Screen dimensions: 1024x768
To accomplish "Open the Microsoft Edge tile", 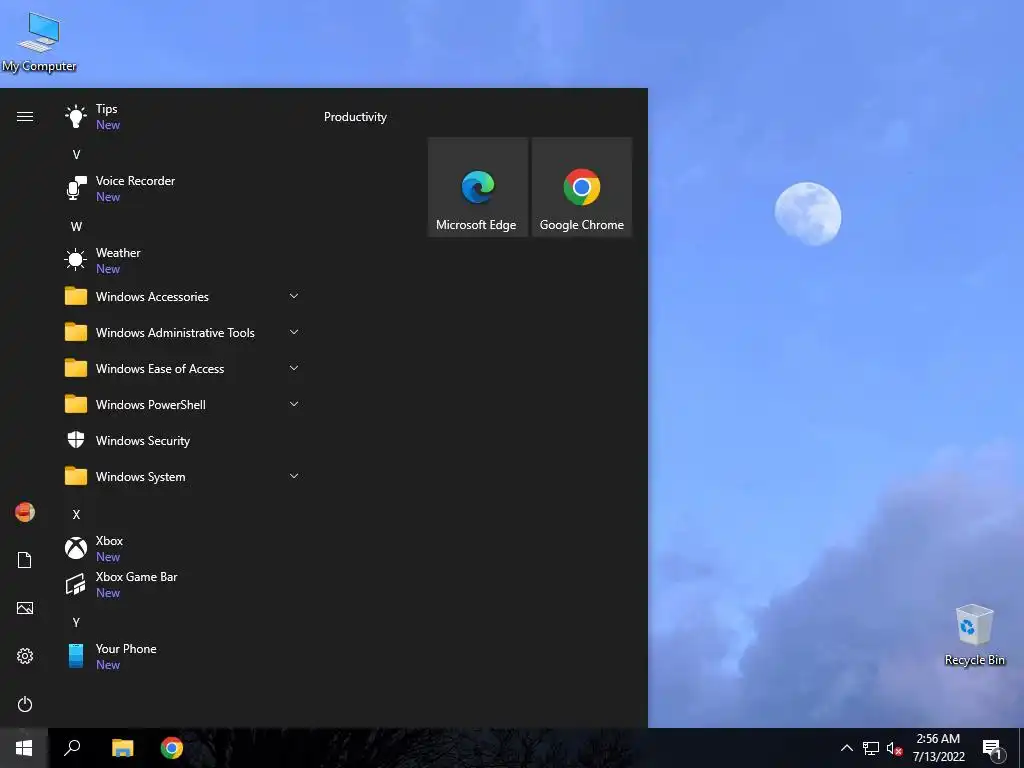I will [477, 187].
